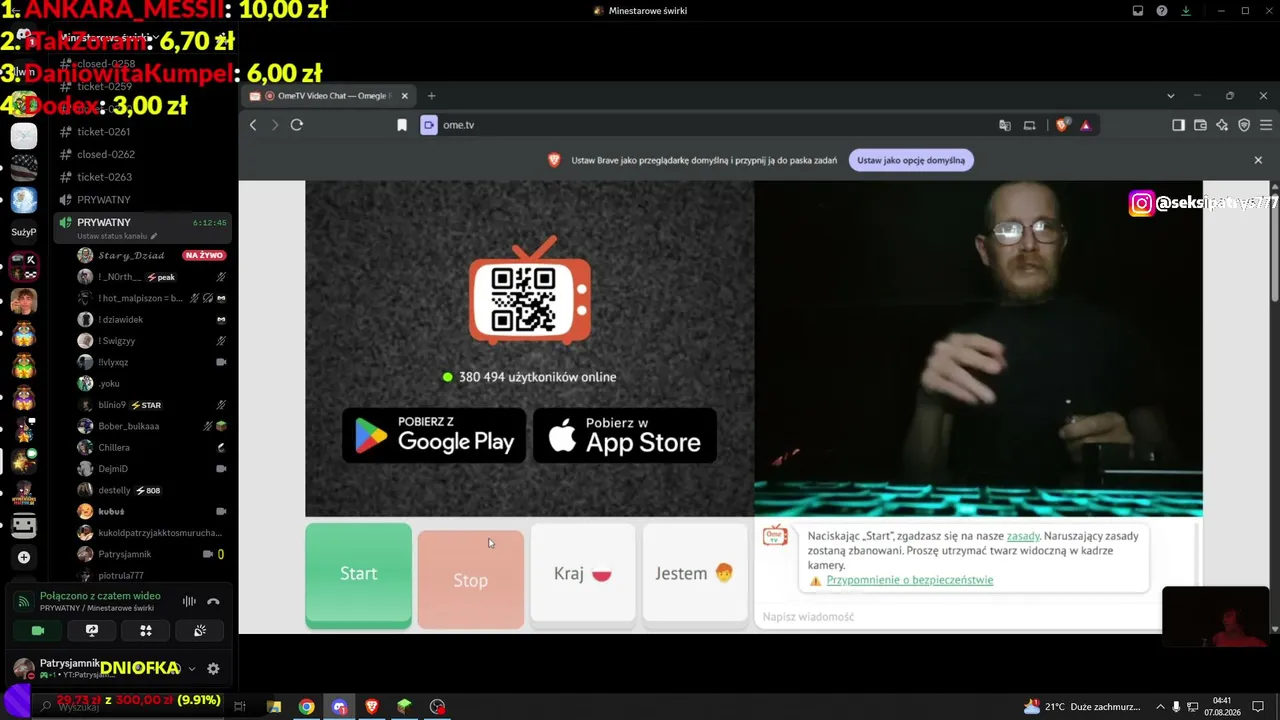Select user DejmiD in voice list
The height and width of the screenshot is (720, 1280).
click(x=113, y=469)
